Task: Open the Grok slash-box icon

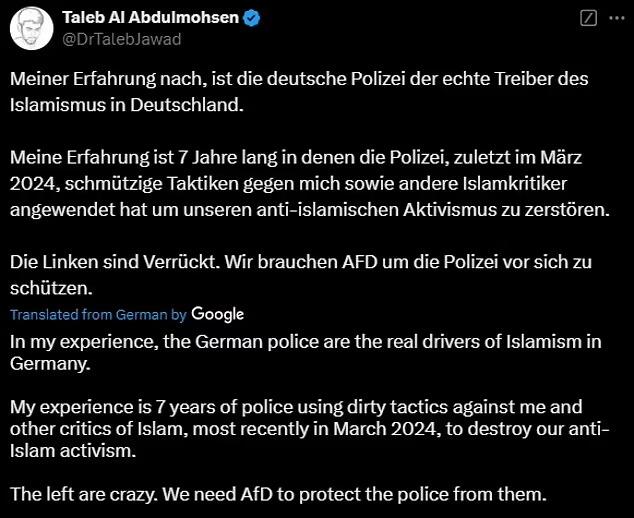Action: pyautogui.click(x=588, y=18)
